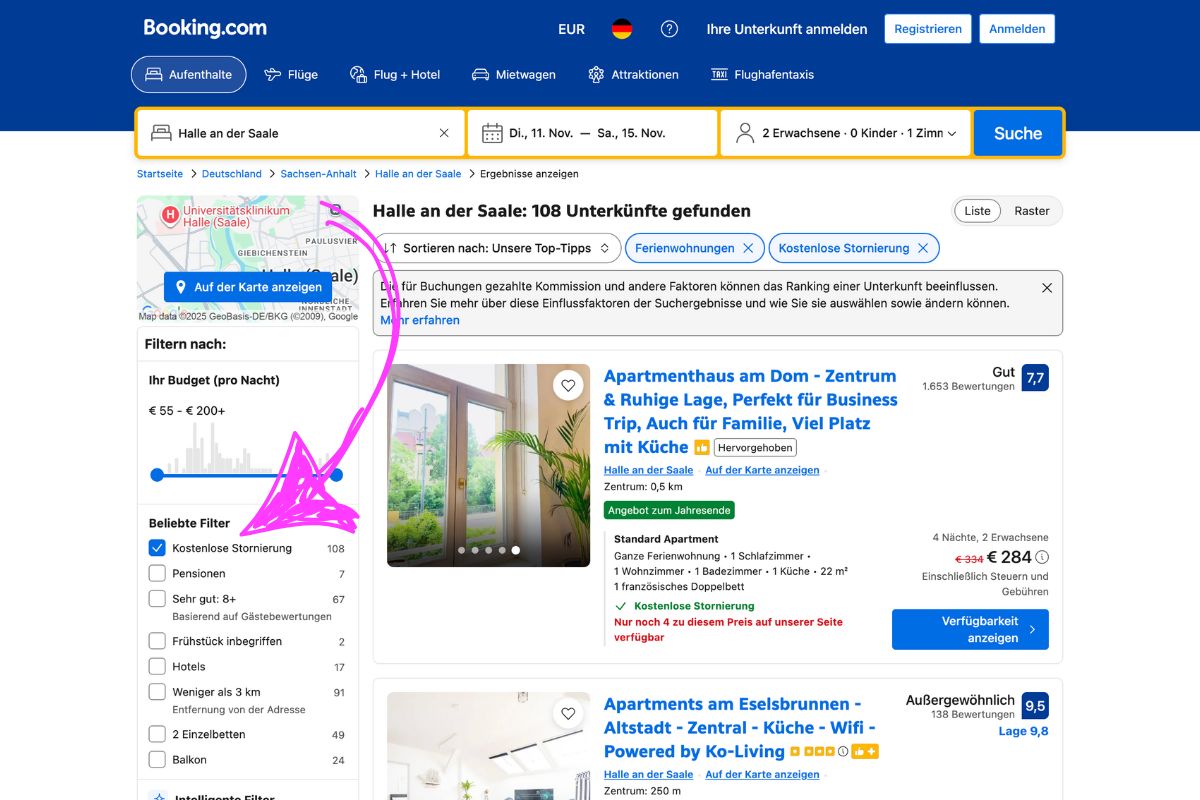Viewport: 1200px width, 800px height.
Task: Remove the Kostenlose Stornierung filter chip
Action: (922, 248)
